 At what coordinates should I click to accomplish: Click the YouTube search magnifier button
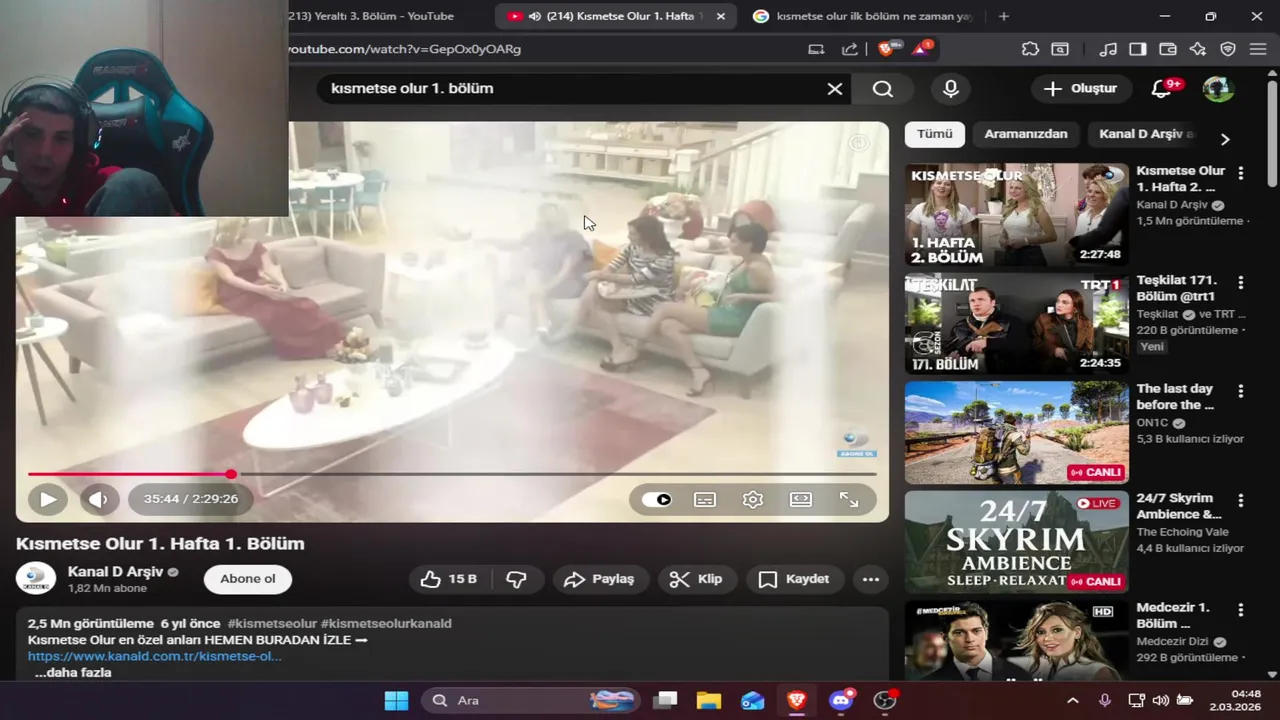(x=883, y=88)
